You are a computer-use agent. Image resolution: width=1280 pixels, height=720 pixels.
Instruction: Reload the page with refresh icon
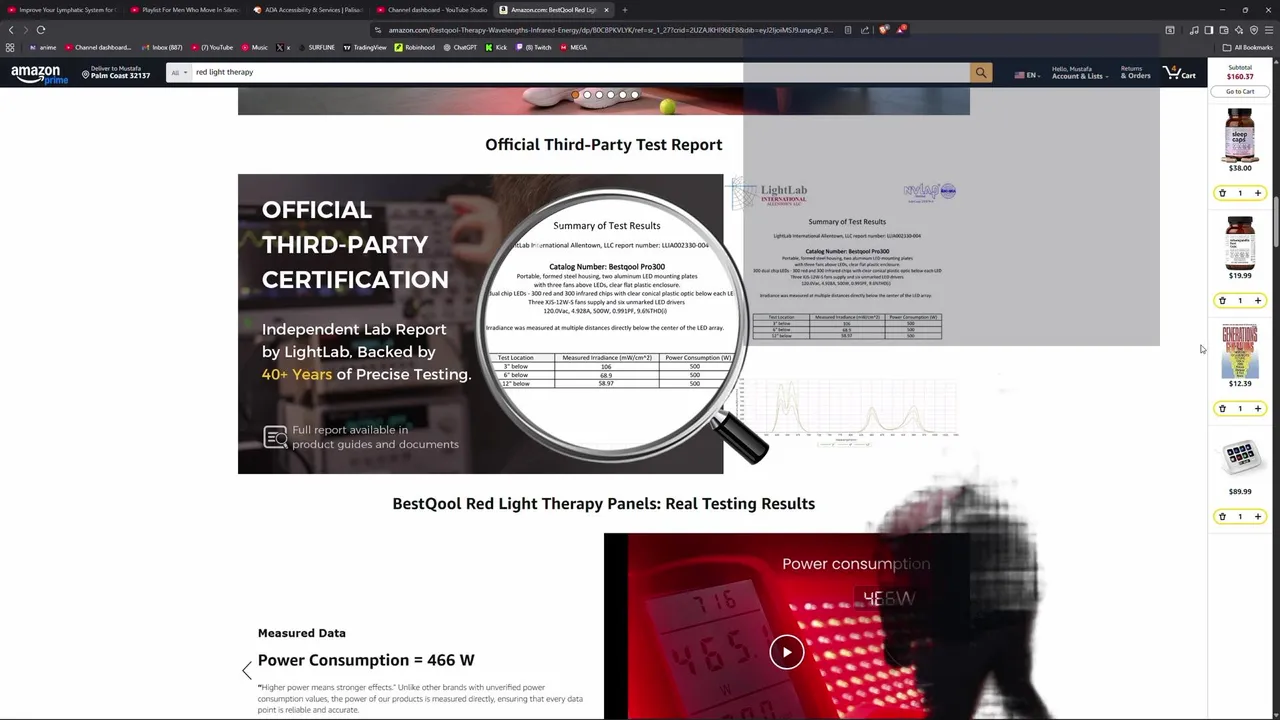tap(41, 30)
